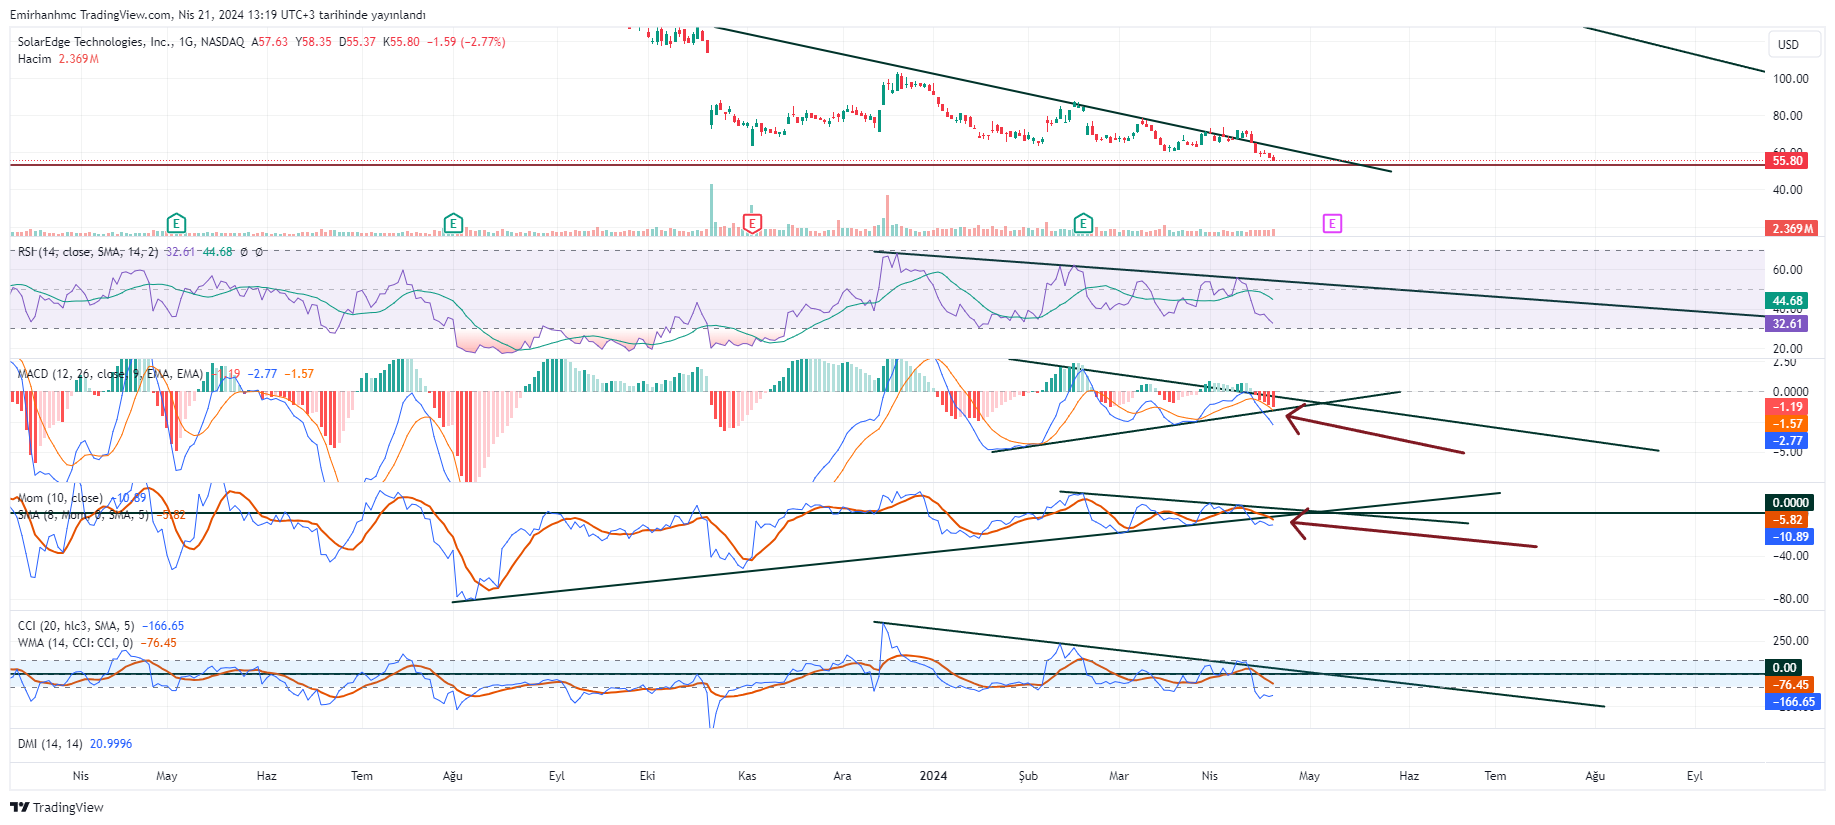Select the Mom (10, close) legend
The width and height of the screenshot is (1835, 825).
60,498
